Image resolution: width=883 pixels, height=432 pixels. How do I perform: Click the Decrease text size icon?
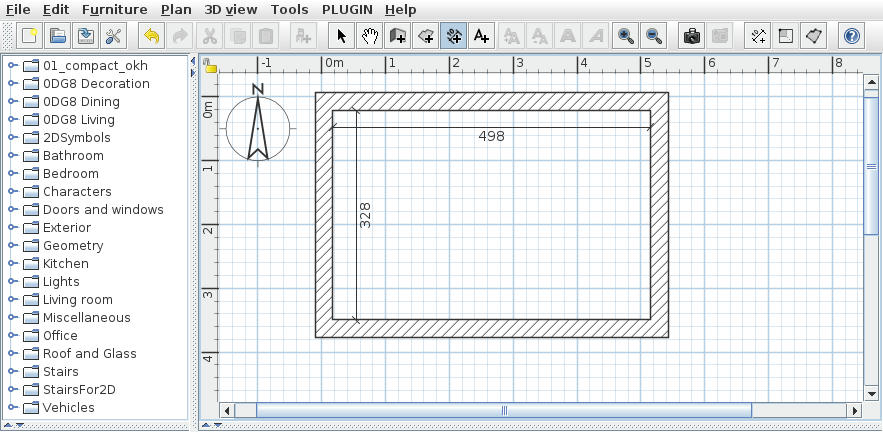click(539, 37)
